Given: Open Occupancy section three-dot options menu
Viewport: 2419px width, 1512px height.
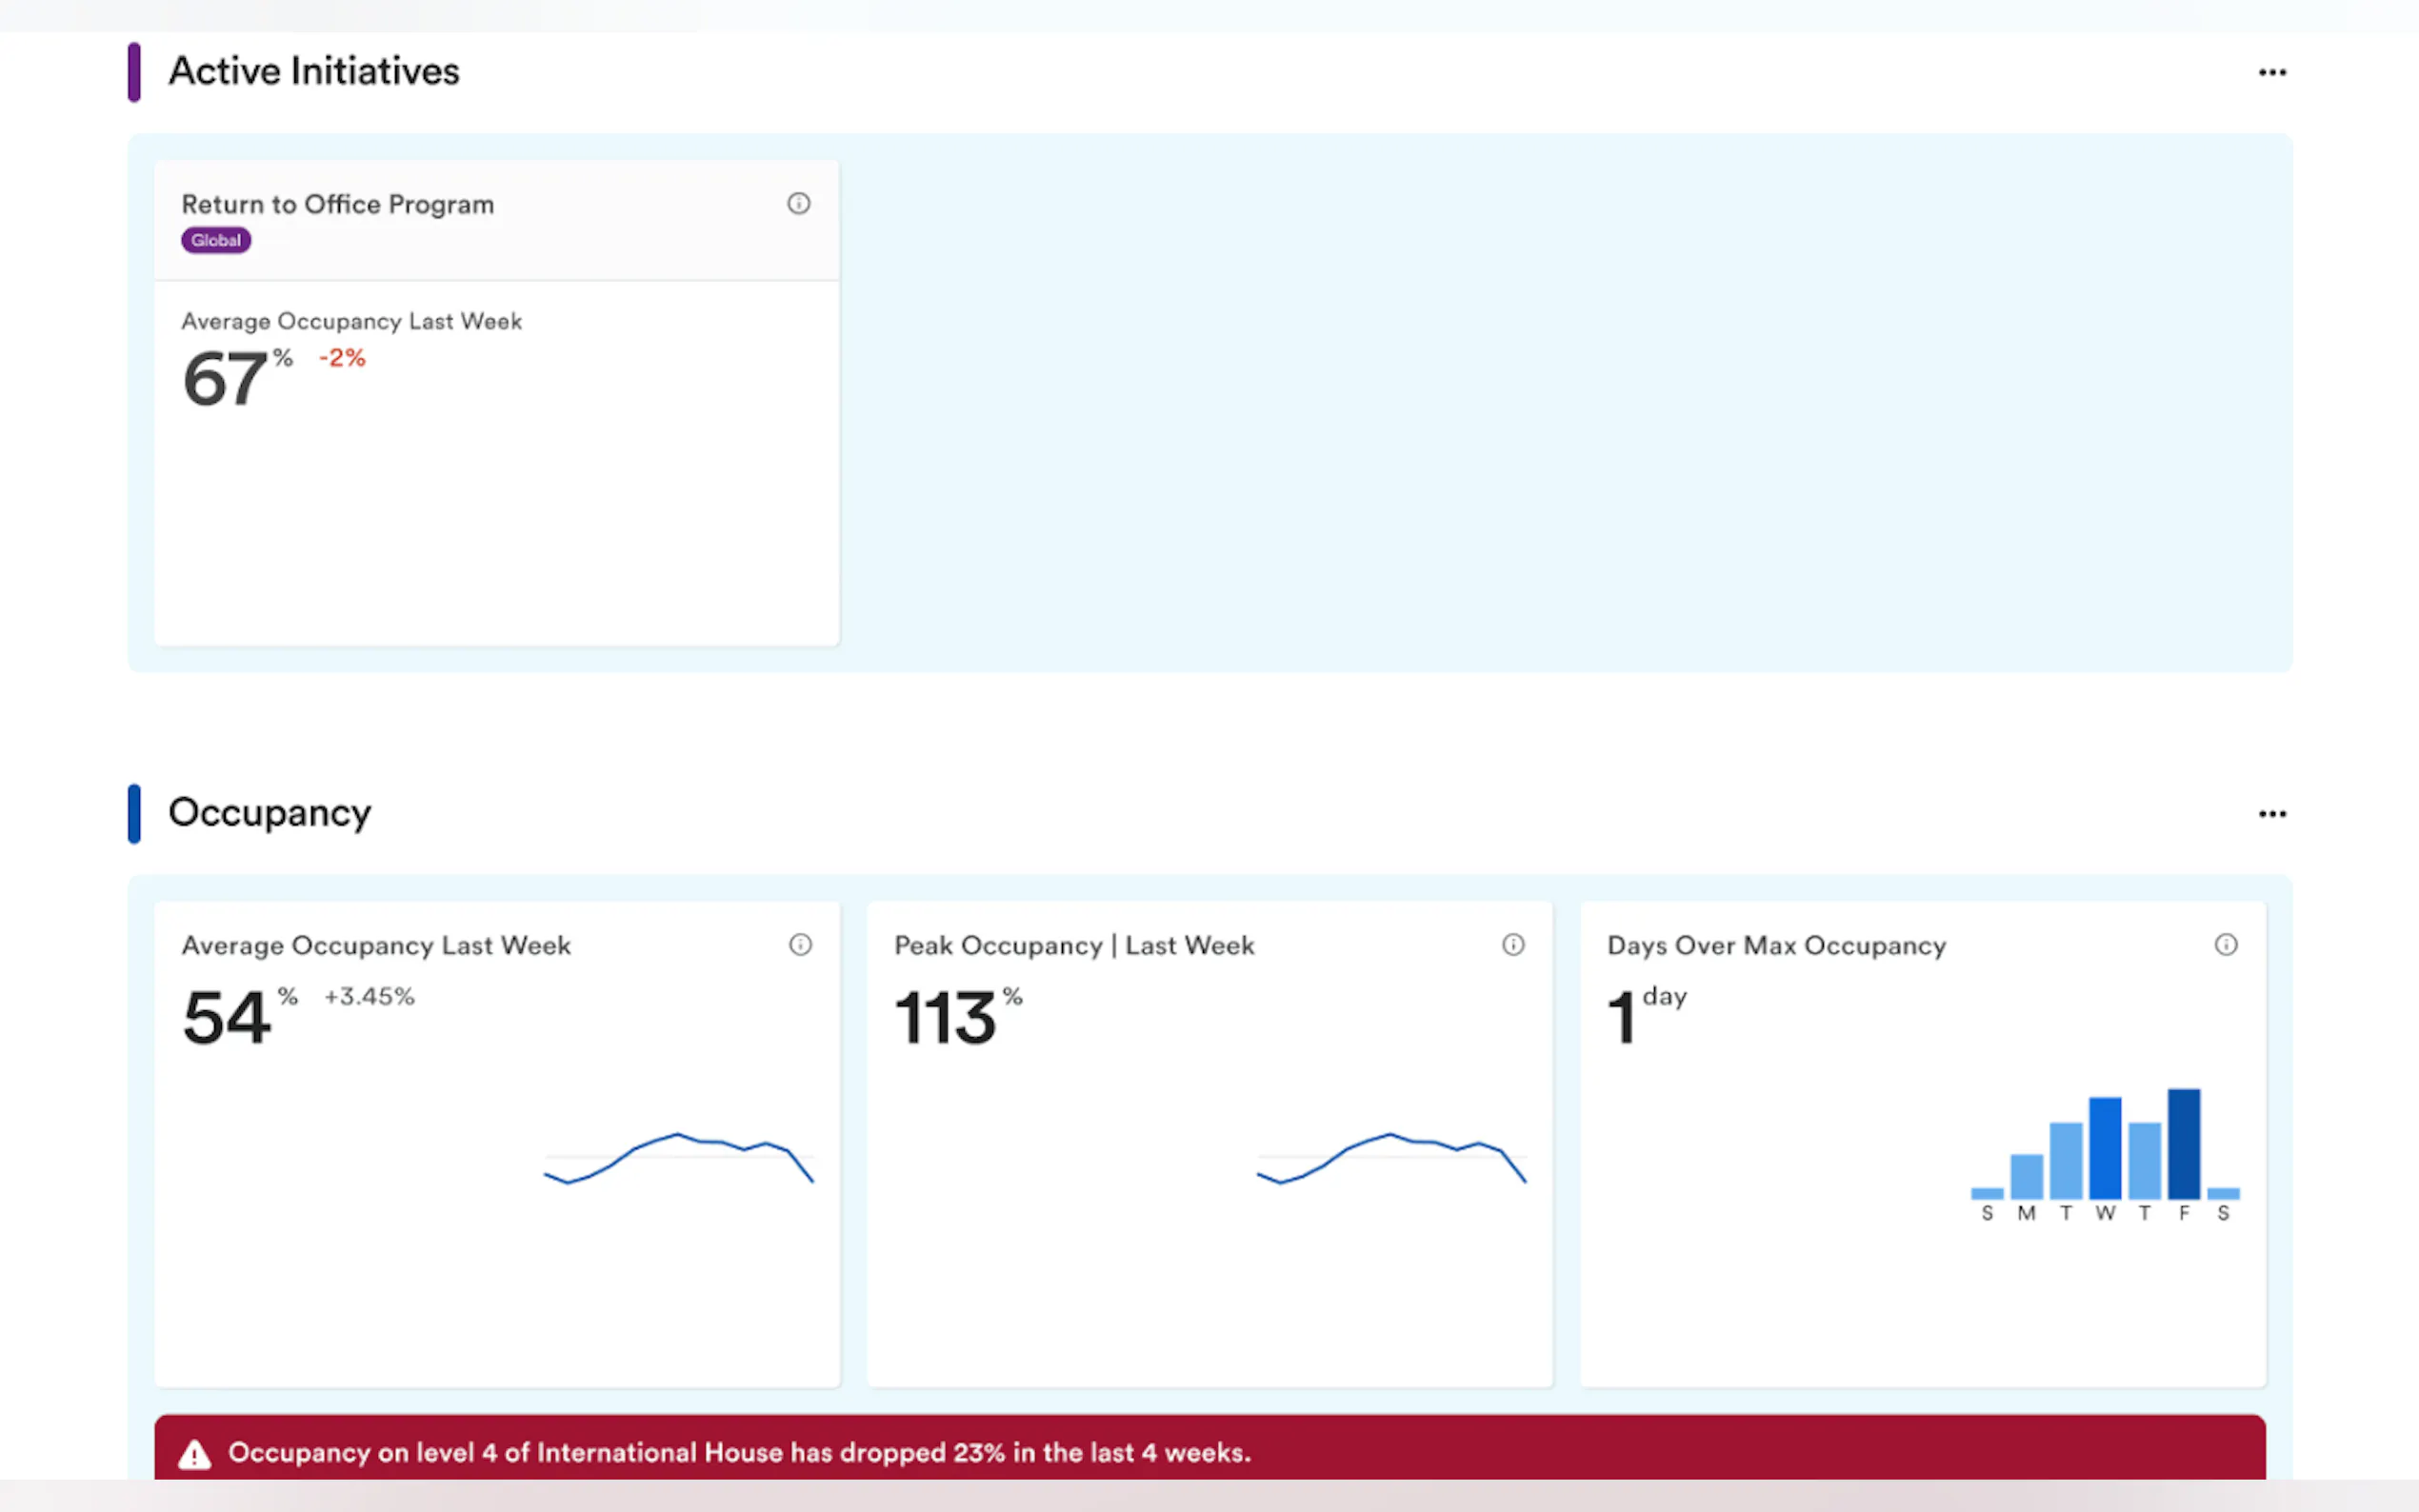Looking at the screenshot, I should (2271, 814).
